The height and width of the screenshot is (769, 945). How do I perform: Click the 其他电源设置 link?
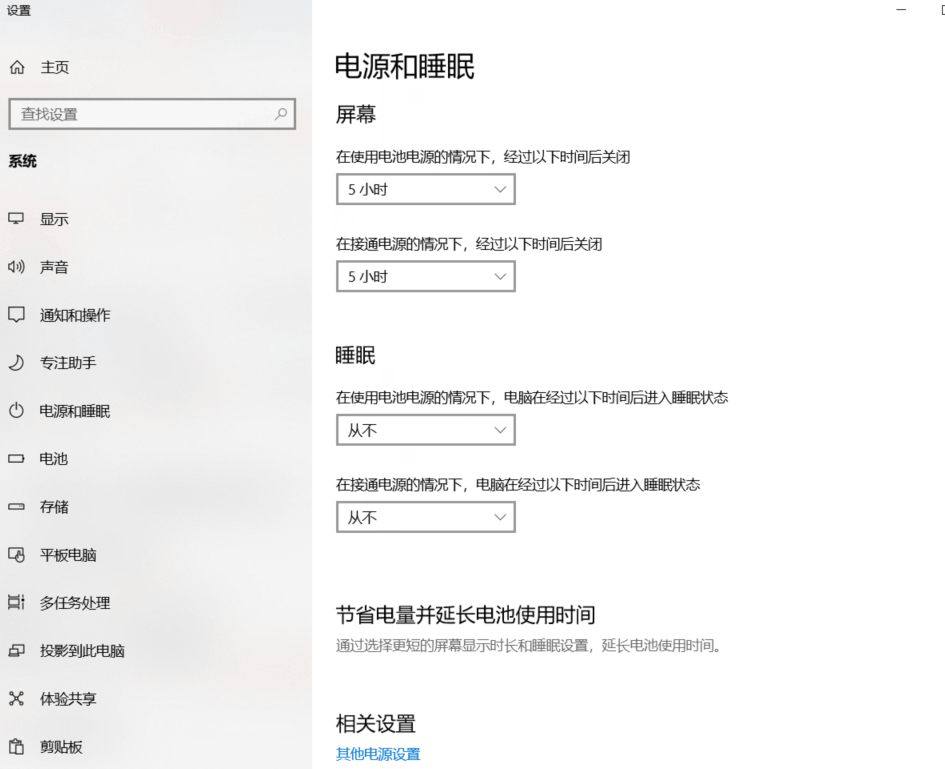pos(378,754)
